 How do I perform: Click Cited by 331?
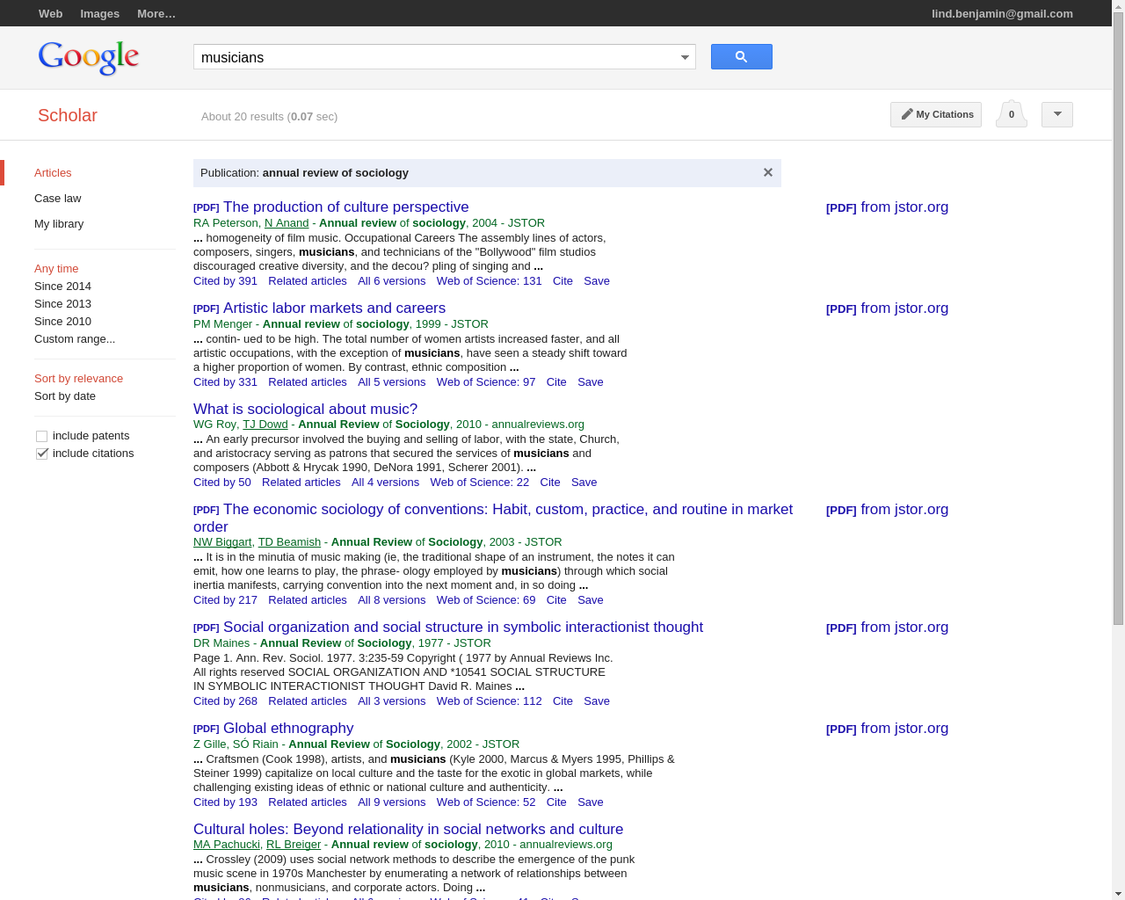(225, 382)
